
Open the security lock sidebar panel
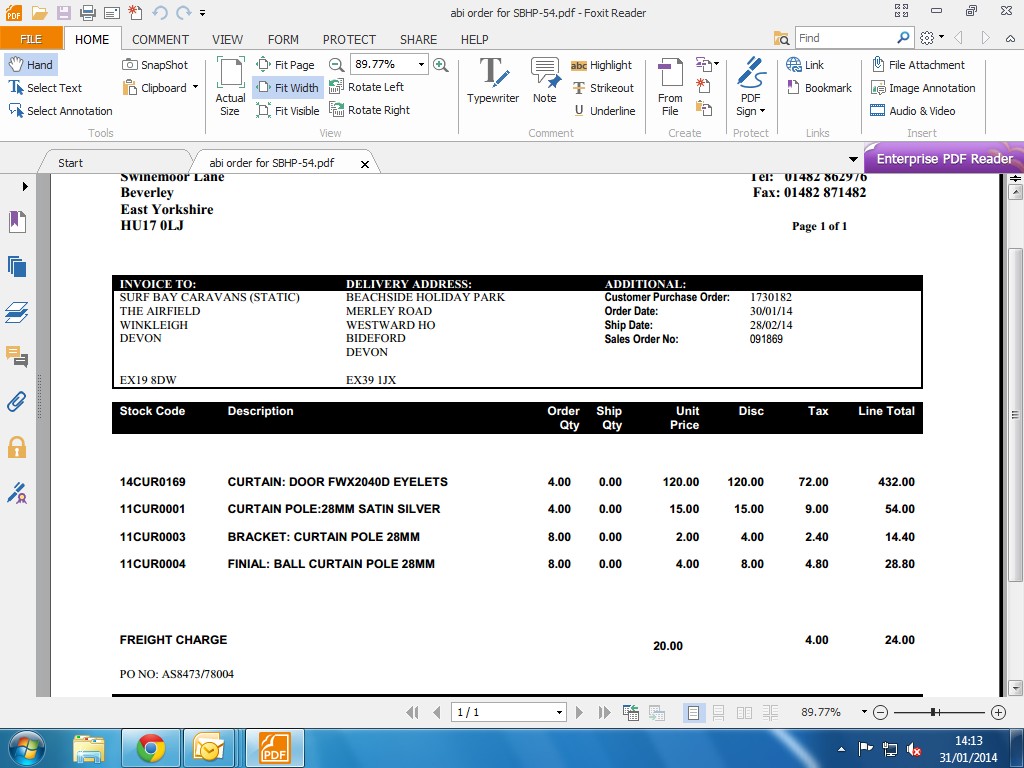(16, 447)
